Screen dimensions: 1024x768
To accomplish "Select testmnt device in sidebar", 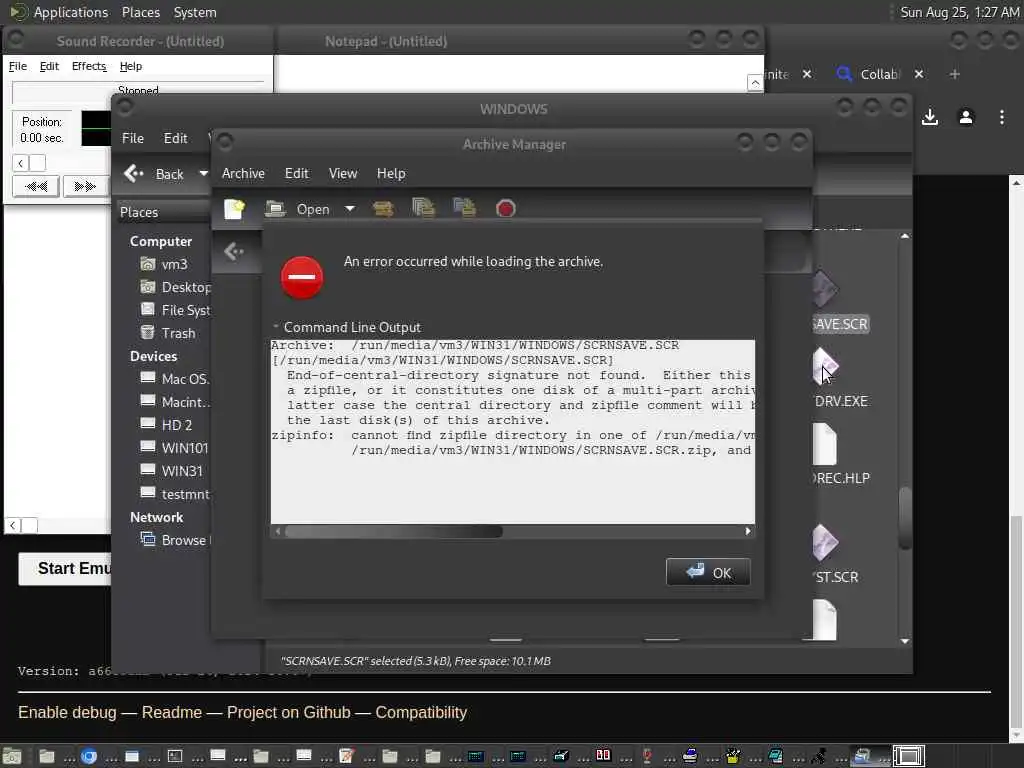I will click(x=174, y=494).
